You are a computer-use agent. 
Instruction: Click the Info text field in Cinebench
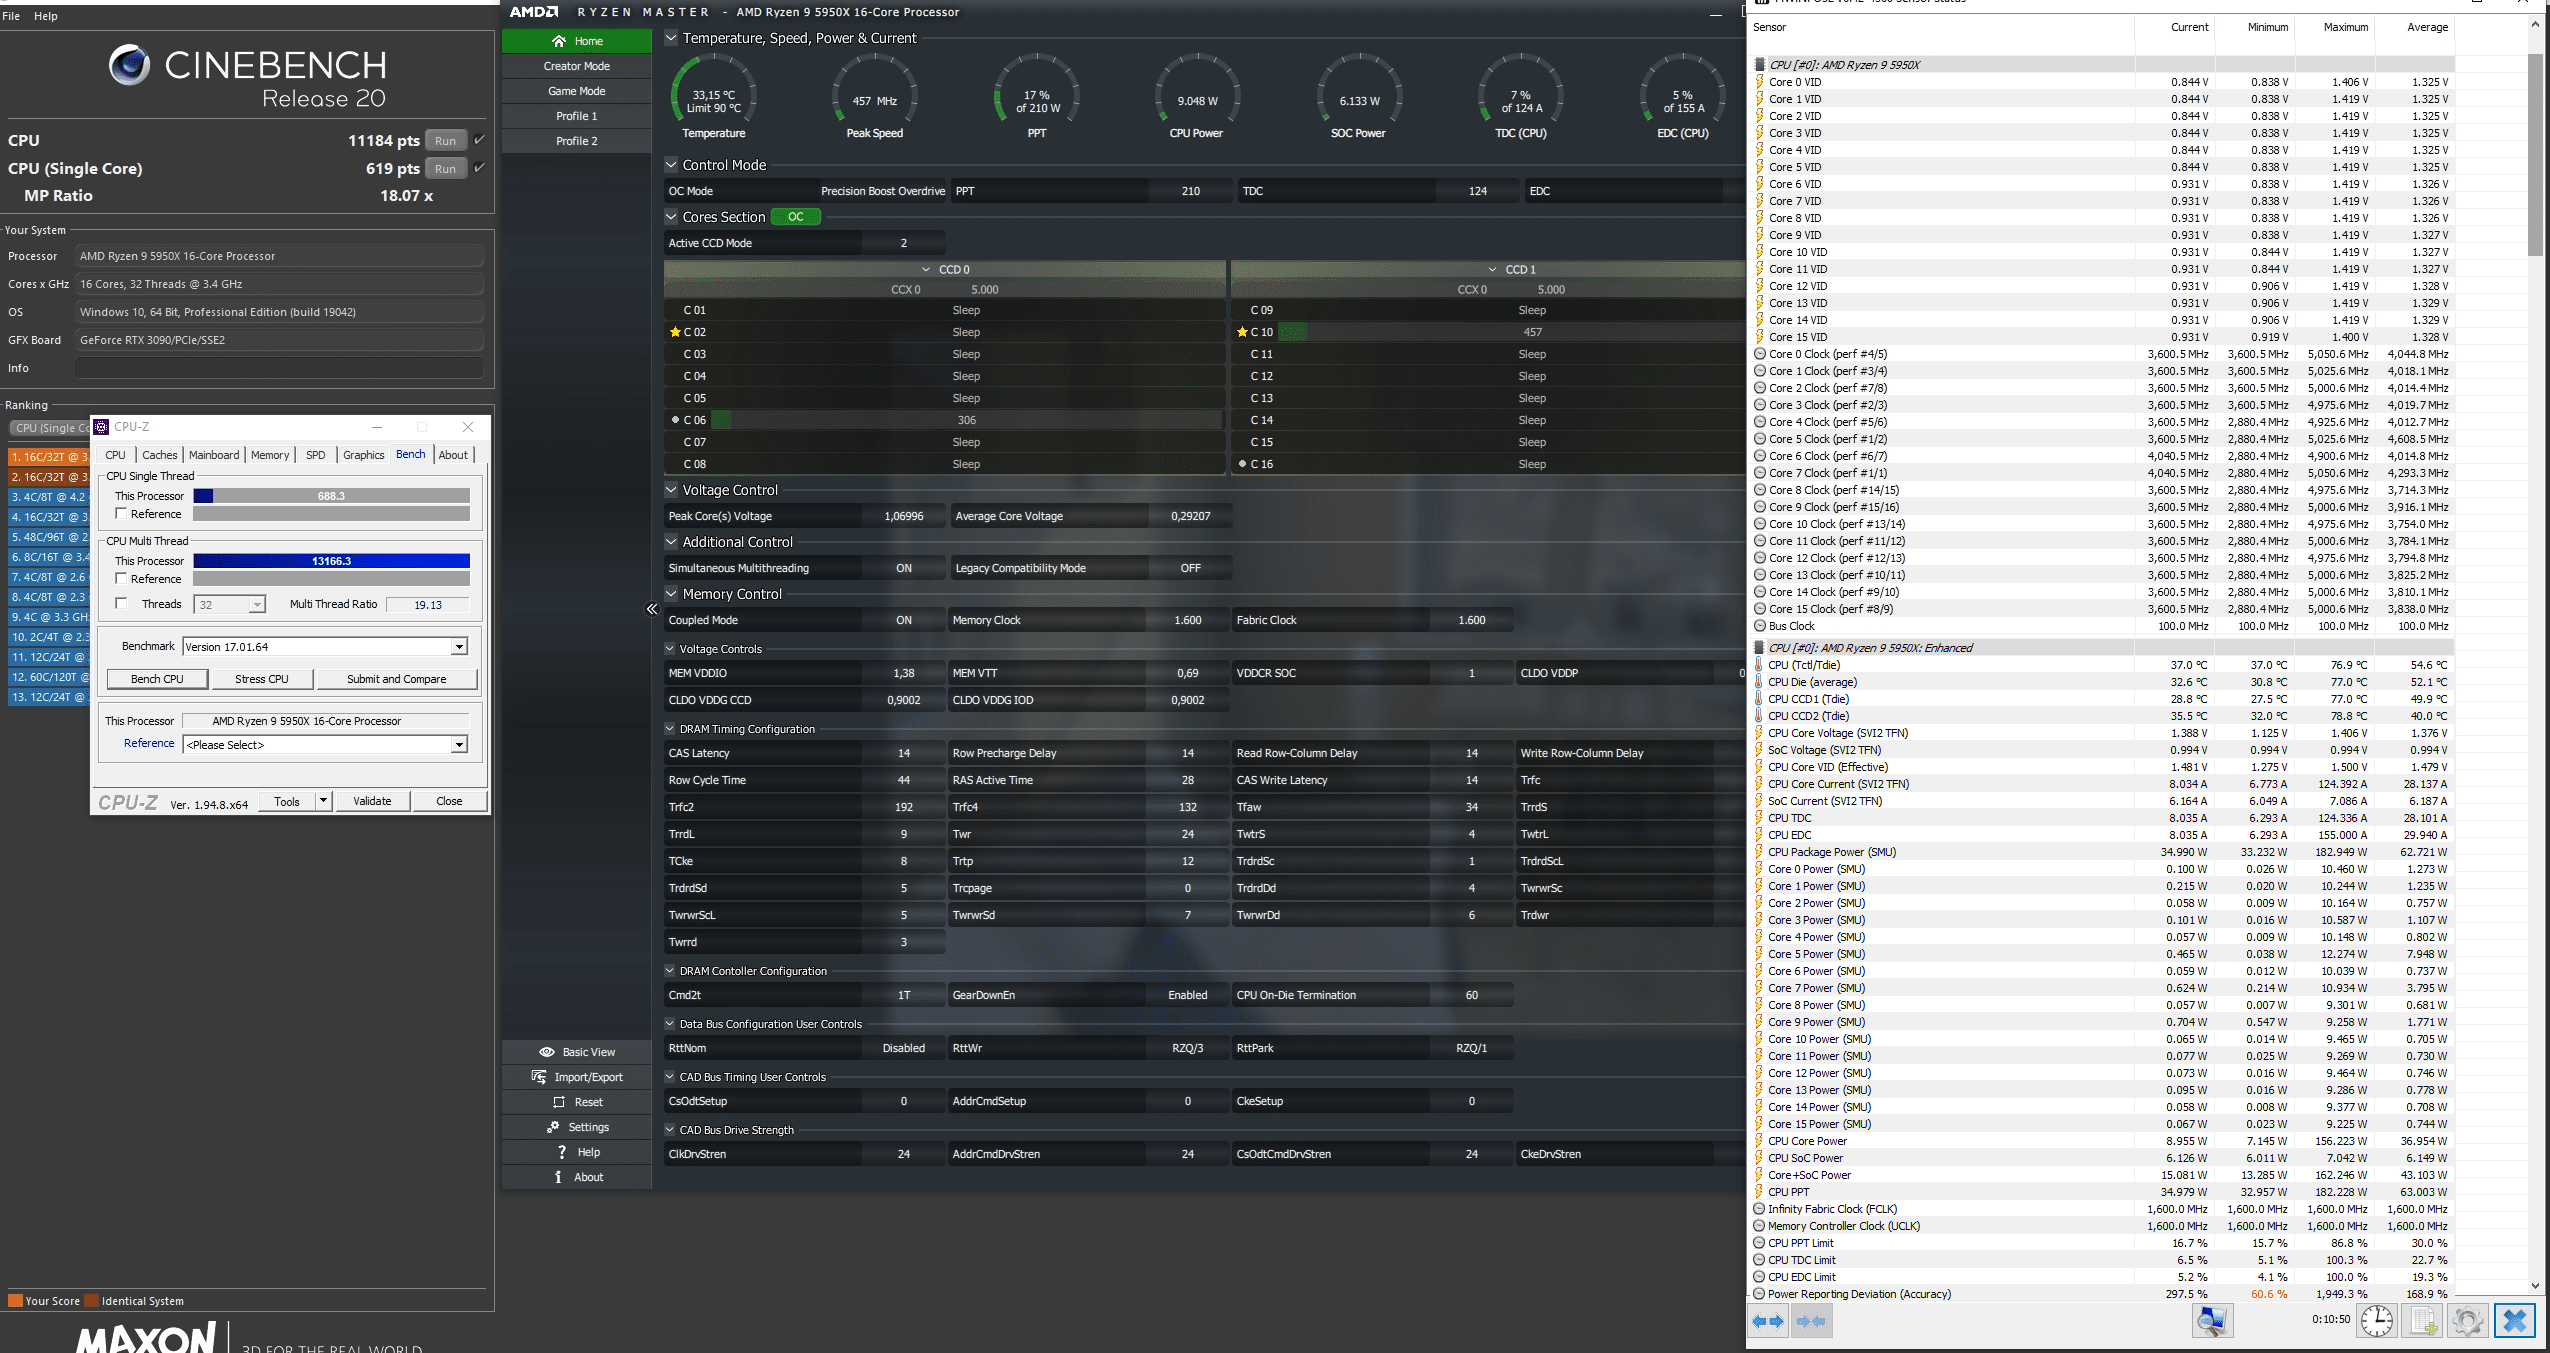pos(279,368)
